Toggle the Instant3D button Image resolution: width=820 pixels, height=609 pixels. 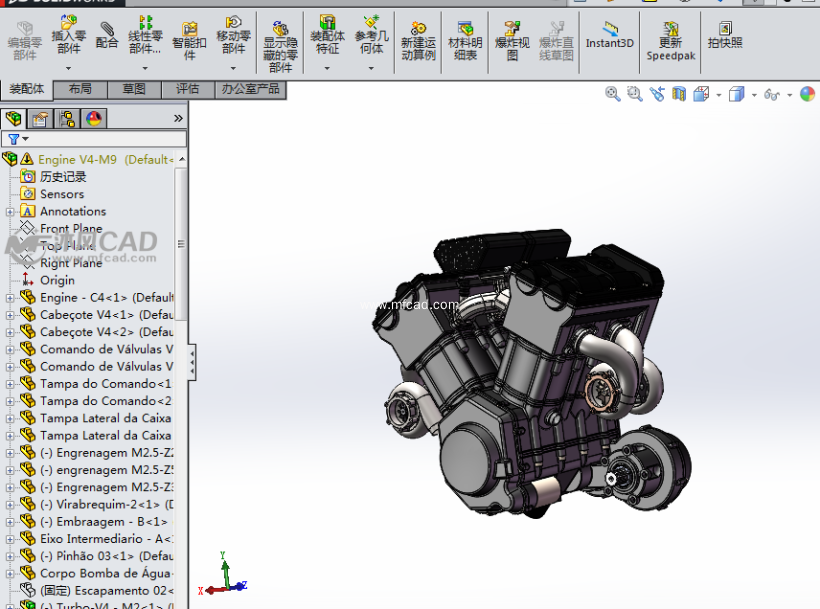coord(609,35)
